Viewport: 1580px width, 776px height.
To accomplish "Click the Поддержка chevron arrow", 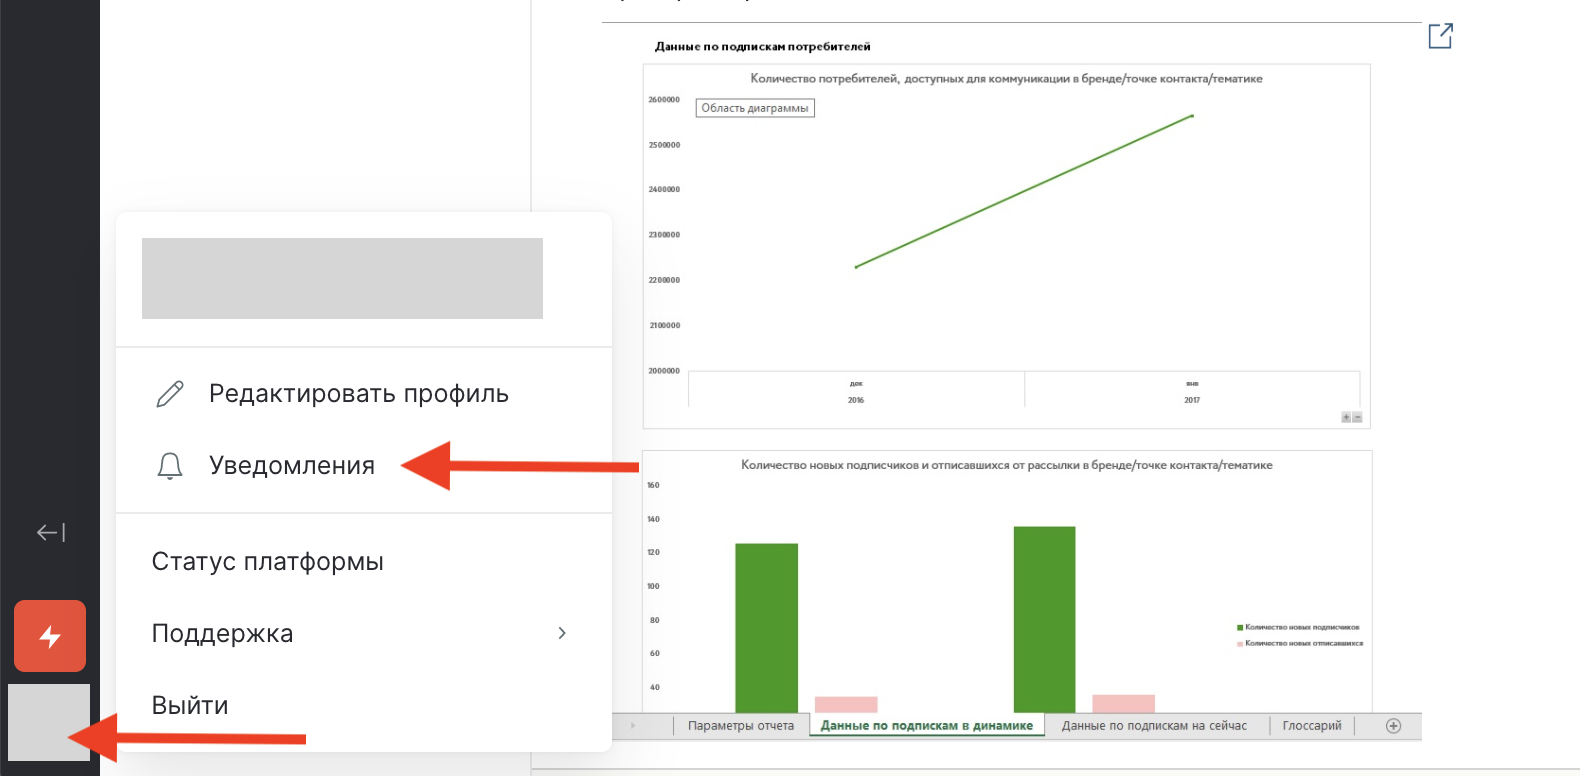I will tap(562, 633).
